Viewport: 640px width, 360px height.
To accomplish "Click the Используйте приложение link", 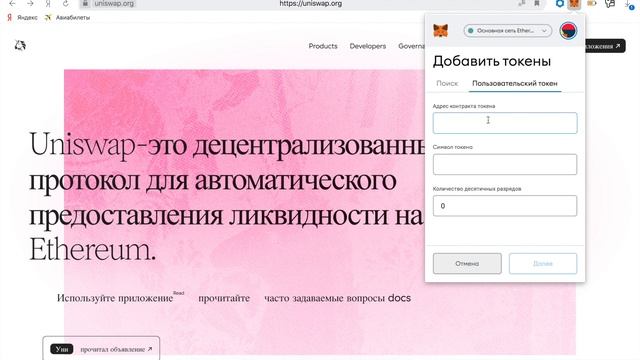I will pos(115,298).
